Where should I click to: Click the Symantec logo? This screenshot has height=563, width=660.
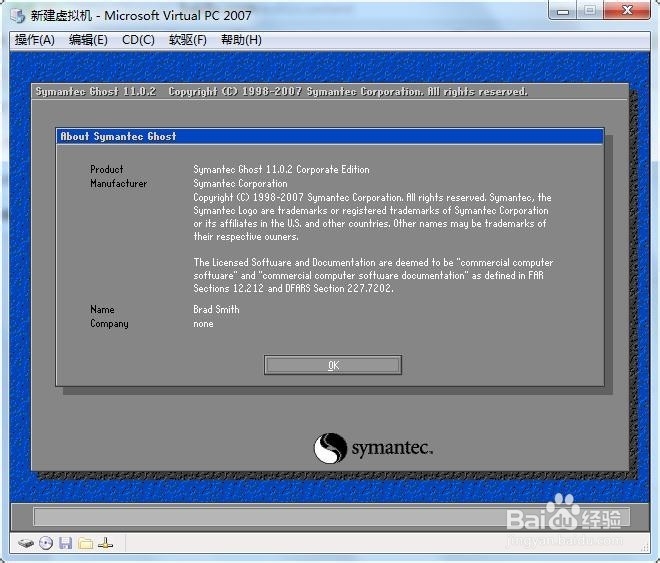point(373,448)
